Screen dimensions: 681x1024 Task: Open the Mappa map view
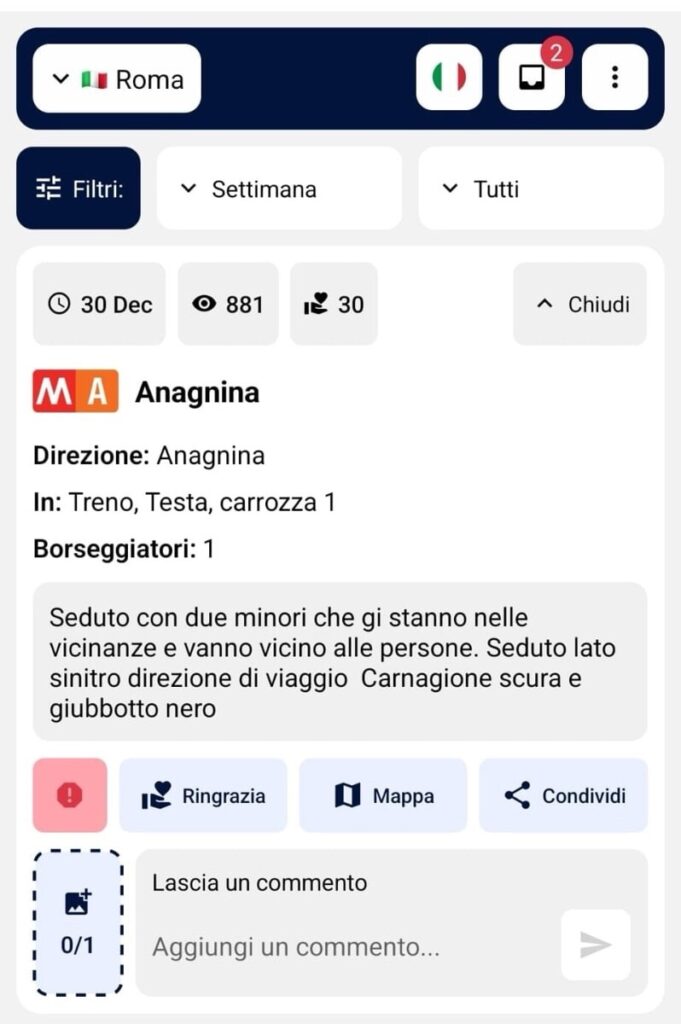[383, 796]
